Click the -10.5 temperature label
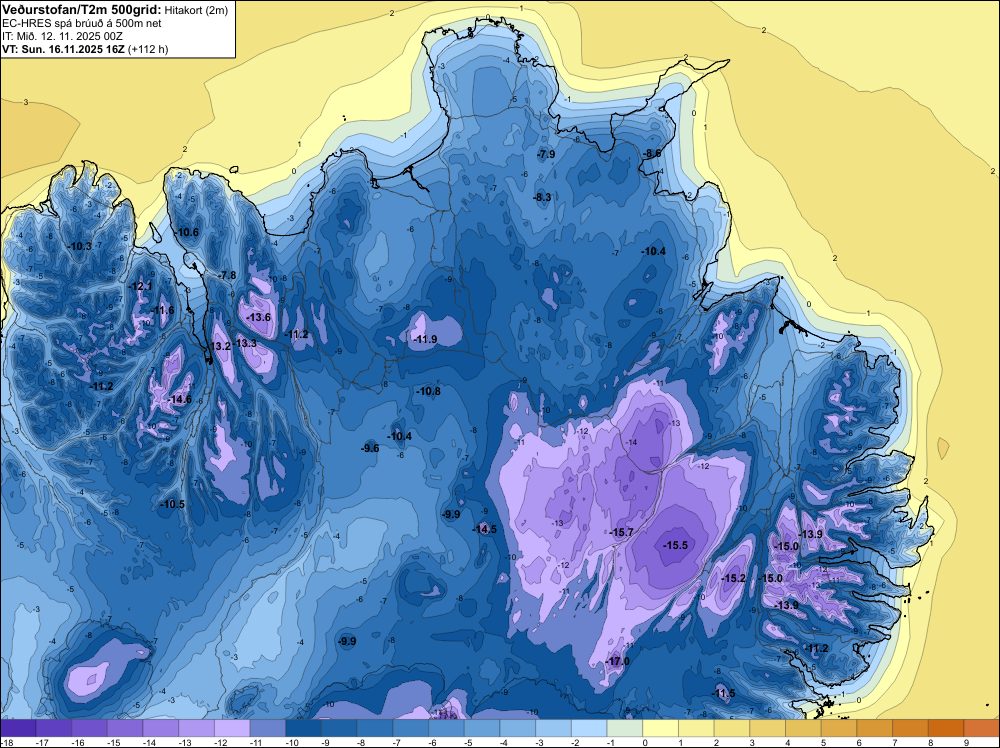This screenshot has width=1000, height=748. point(172,504)
